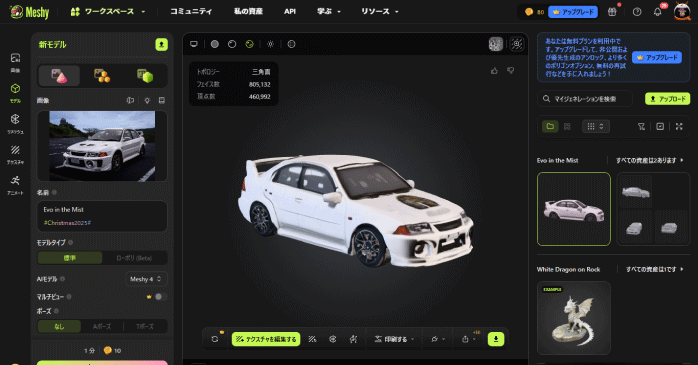Open the notifications bell
Viewport: 698px width, 365px height.
pyautogui.click(x=657, y=12)
